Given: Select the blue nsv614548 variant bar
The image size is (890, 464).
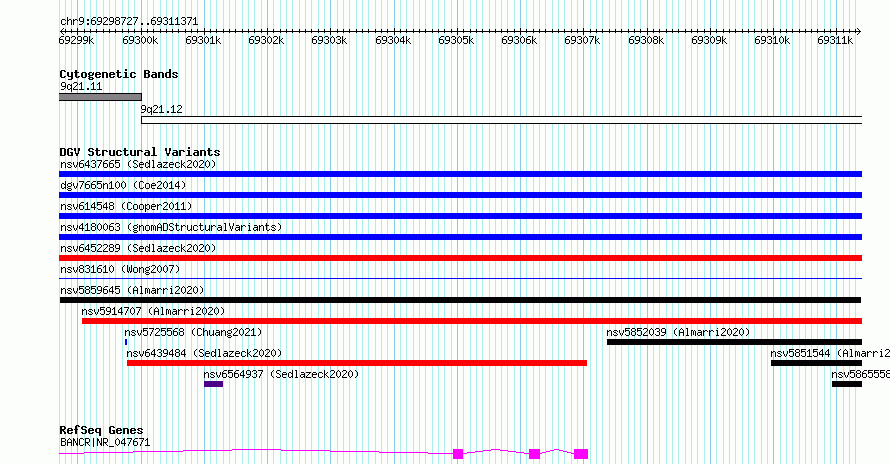Looking at the screenshot, I should pos(460,216).
